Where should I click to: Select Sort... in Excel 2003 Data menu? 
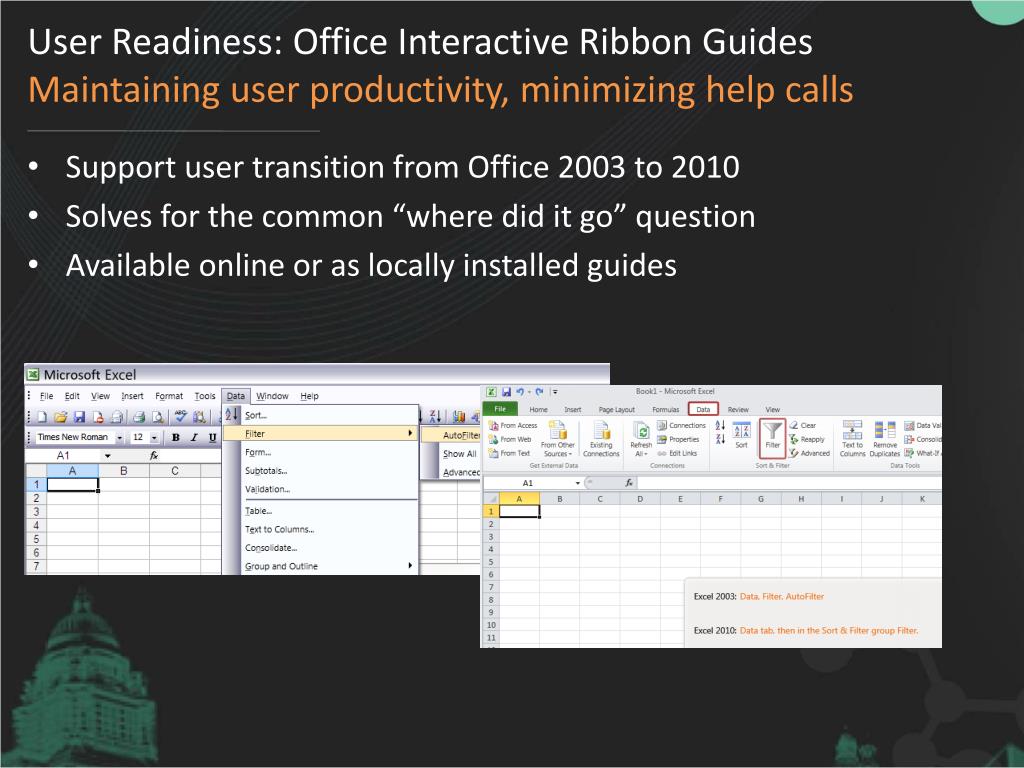point(320,415)
